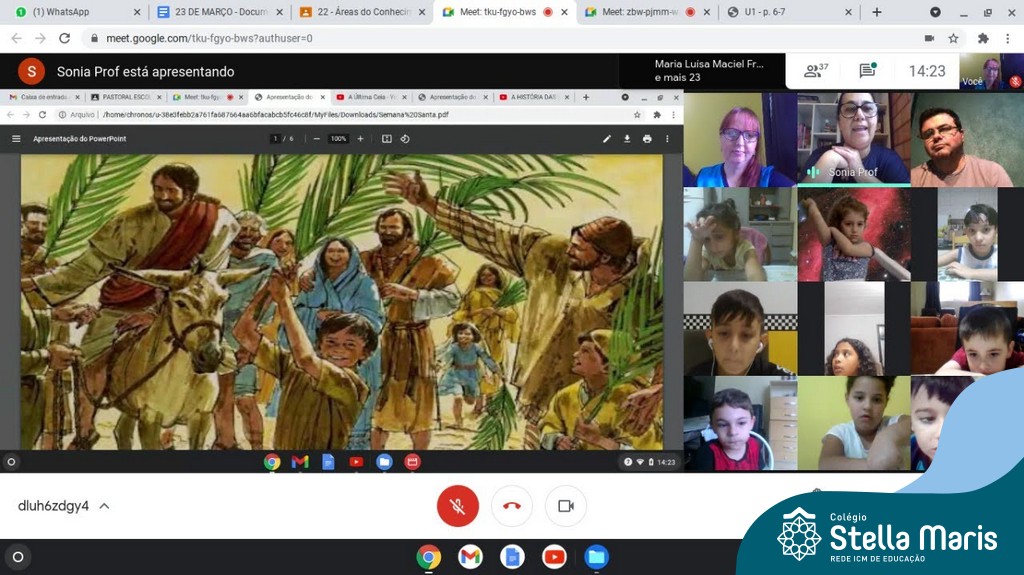
Task: Launch Gmail from the shelf
Action: (470, 557)
